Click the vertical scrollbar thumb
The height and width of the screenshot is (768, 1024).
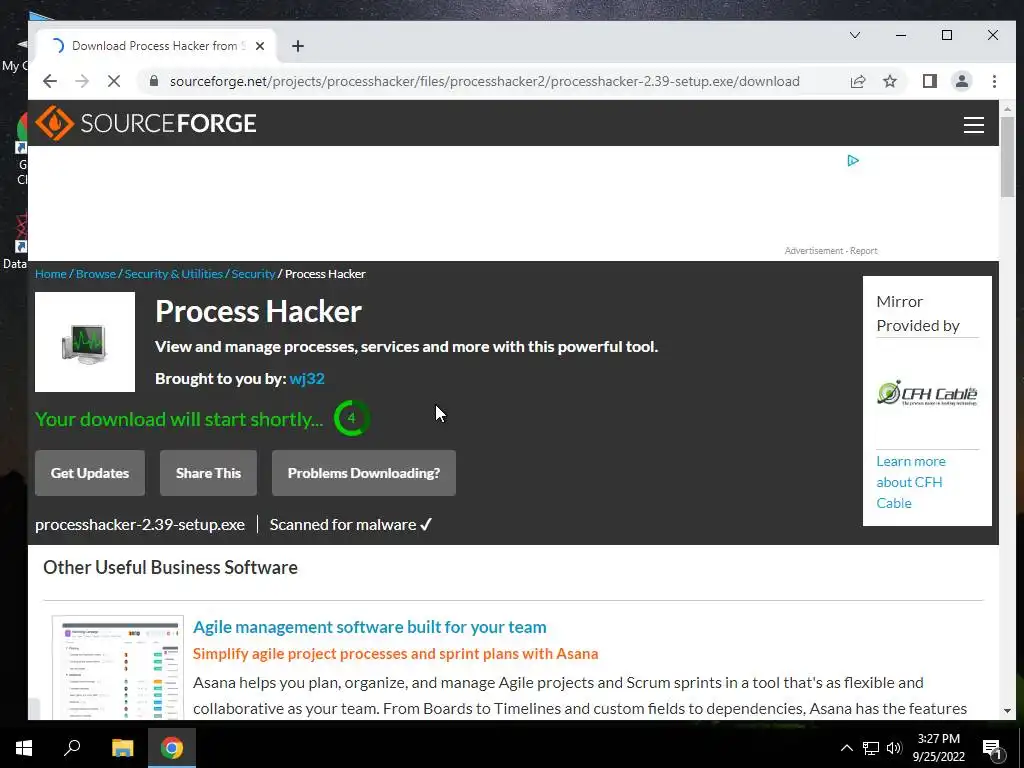(x=1007, y=157)
